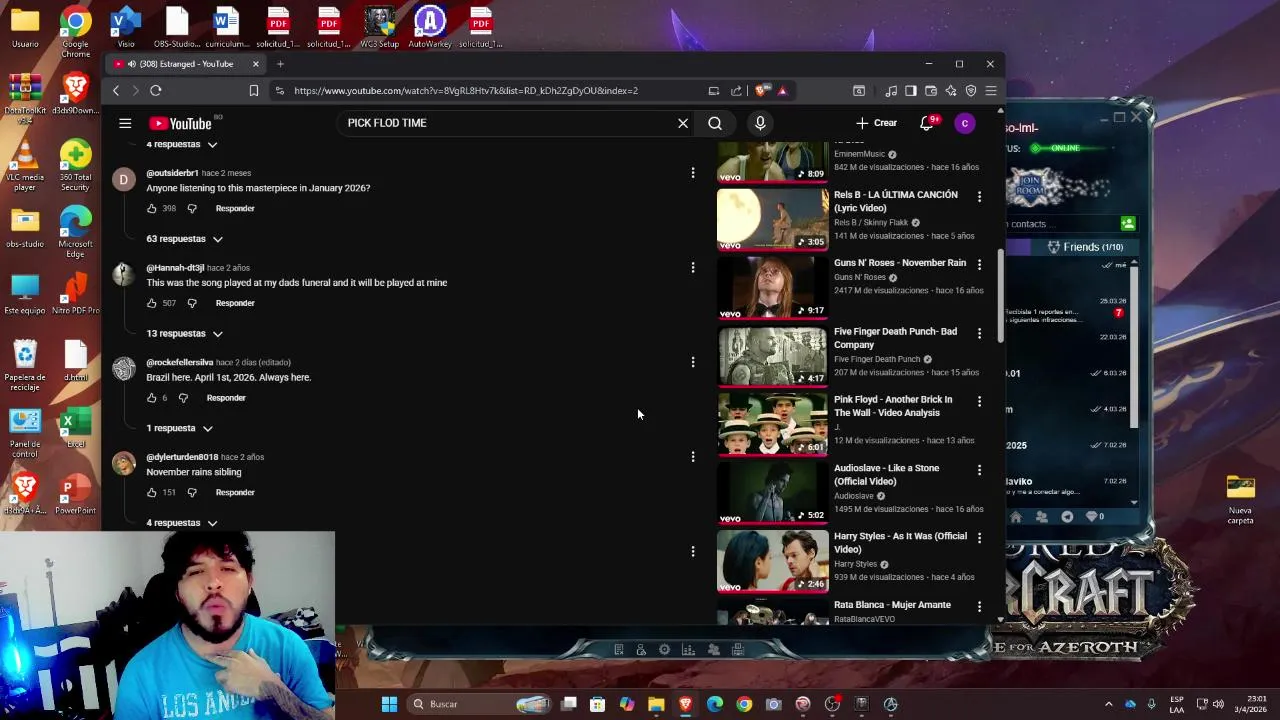The width and height of the screenshot is (1280, 720).
Task: Click the URL in the address bar
Action: [x=466, y=91]
